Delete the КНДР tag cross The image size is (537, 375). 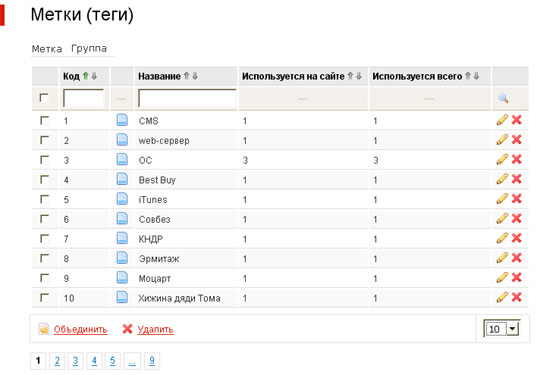(516, 238)
